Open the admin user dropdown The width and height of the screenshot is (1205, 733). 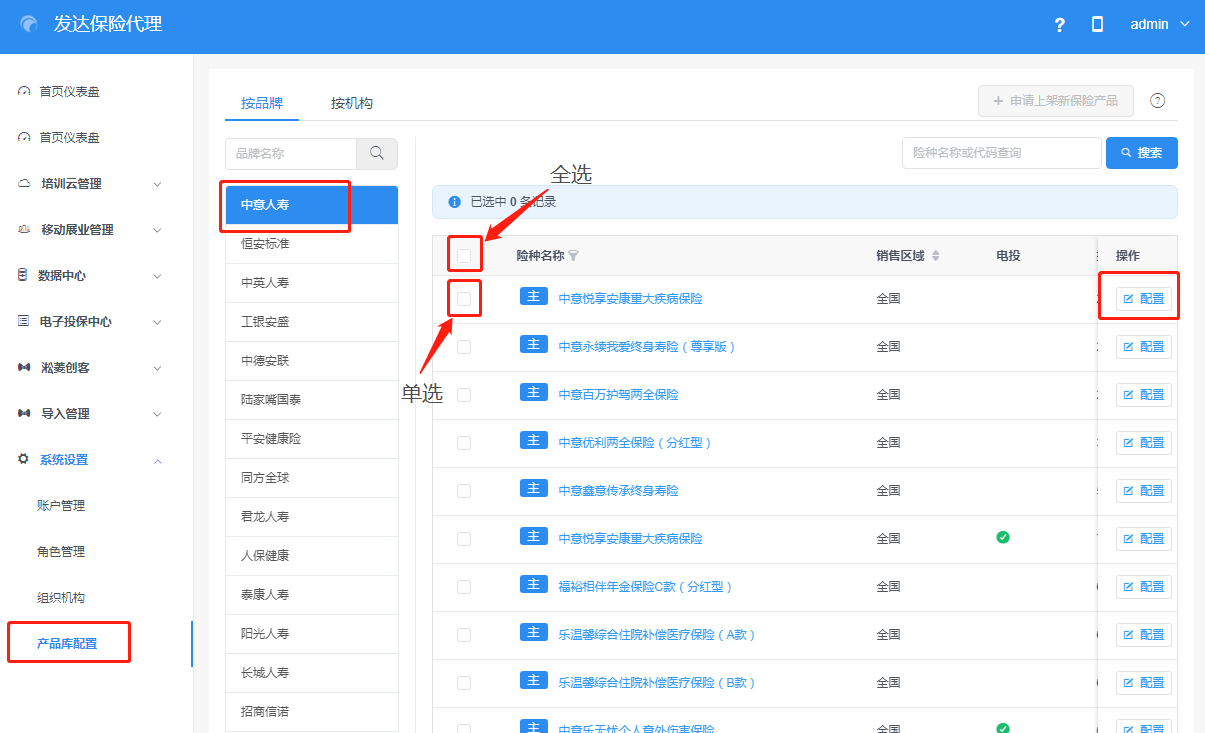click(x=1160, y=25)
